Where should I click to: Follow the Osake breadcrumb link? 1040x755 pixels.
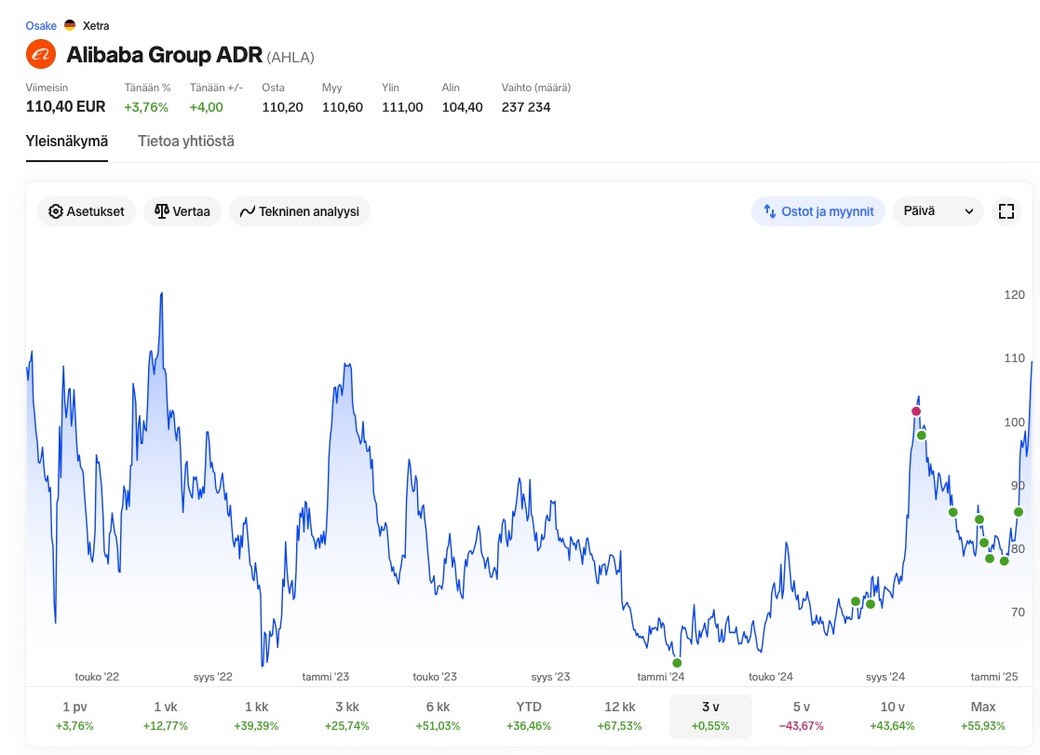click(x=41, y=25)
